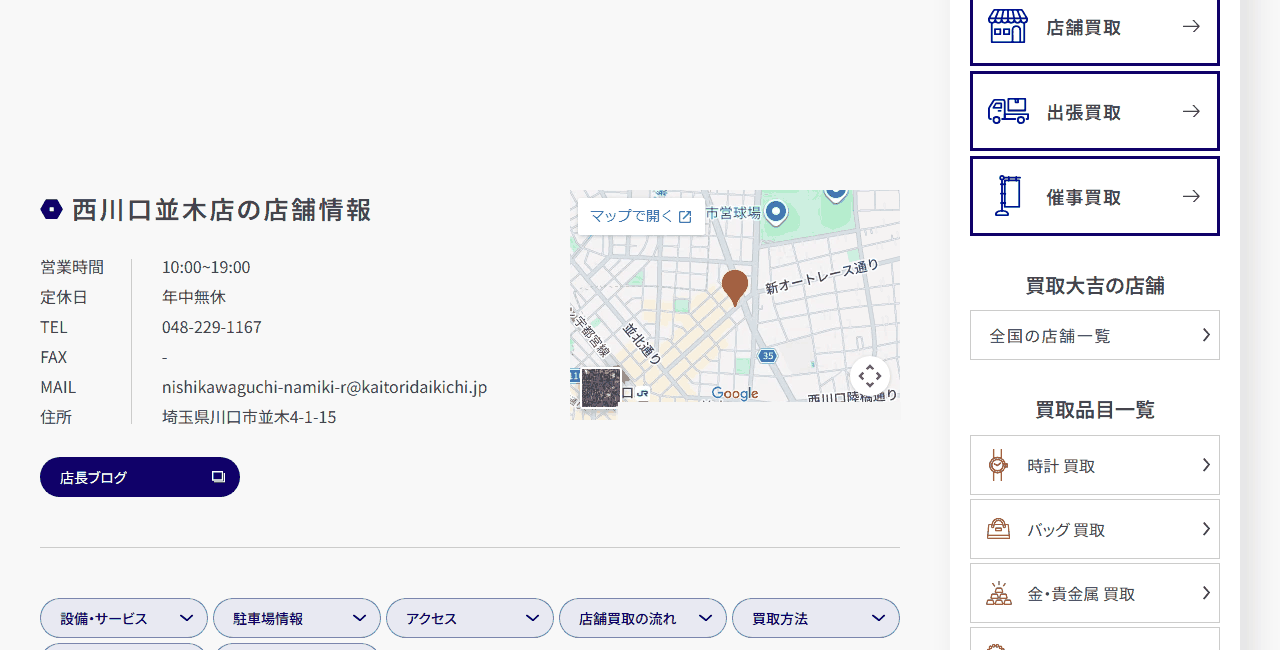
Task: Click the banner flag icon for 催事買取
Action: tap(1007, 196)
